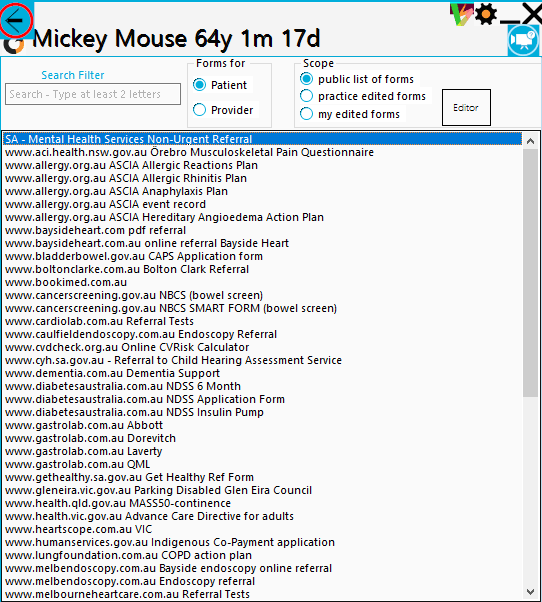Select ASCIA Anaphylaxis Plan form
This screenshot has height=602, width=542.
[116, 191]
